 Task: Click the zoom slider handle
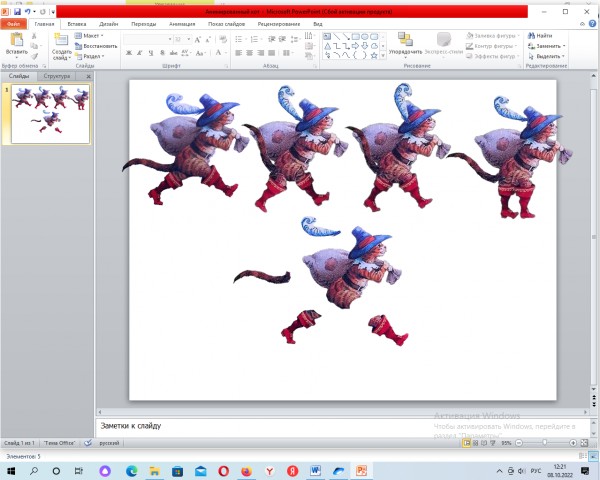[x=545, y=443]
